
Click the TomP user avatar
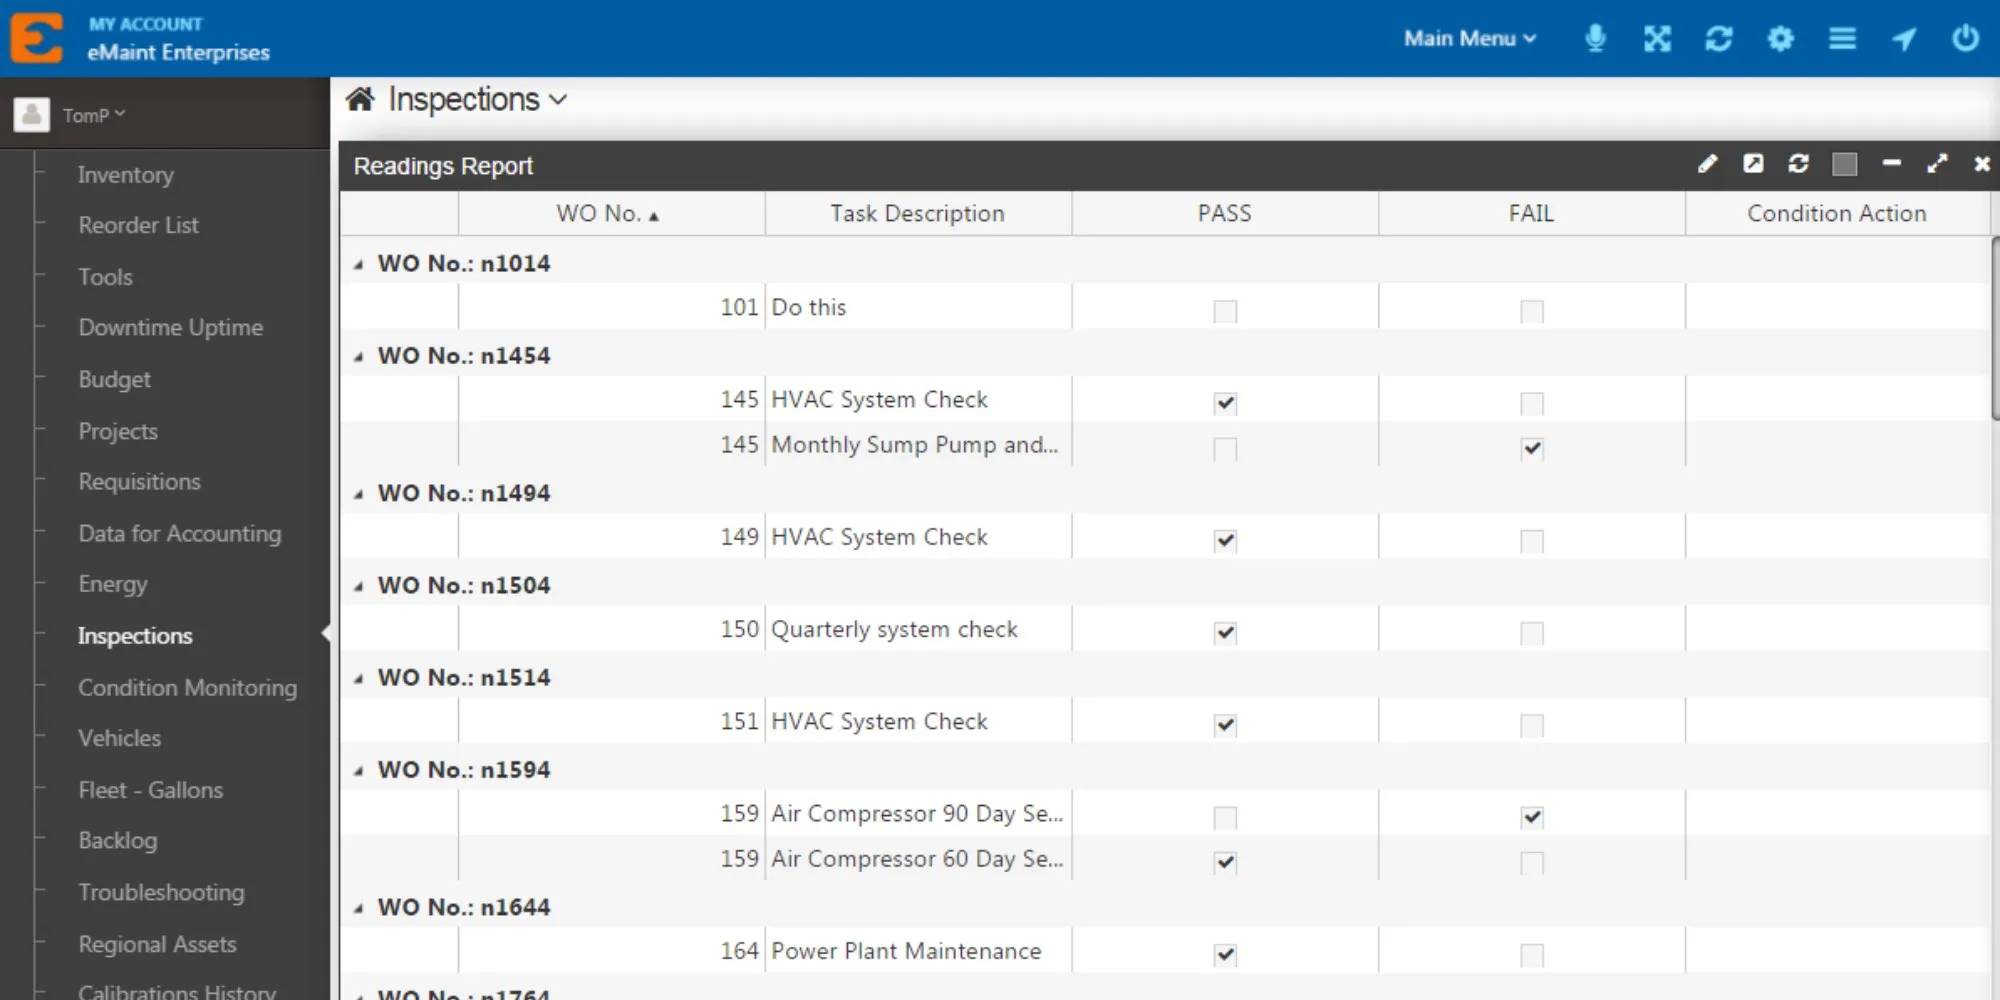[32, 115]
